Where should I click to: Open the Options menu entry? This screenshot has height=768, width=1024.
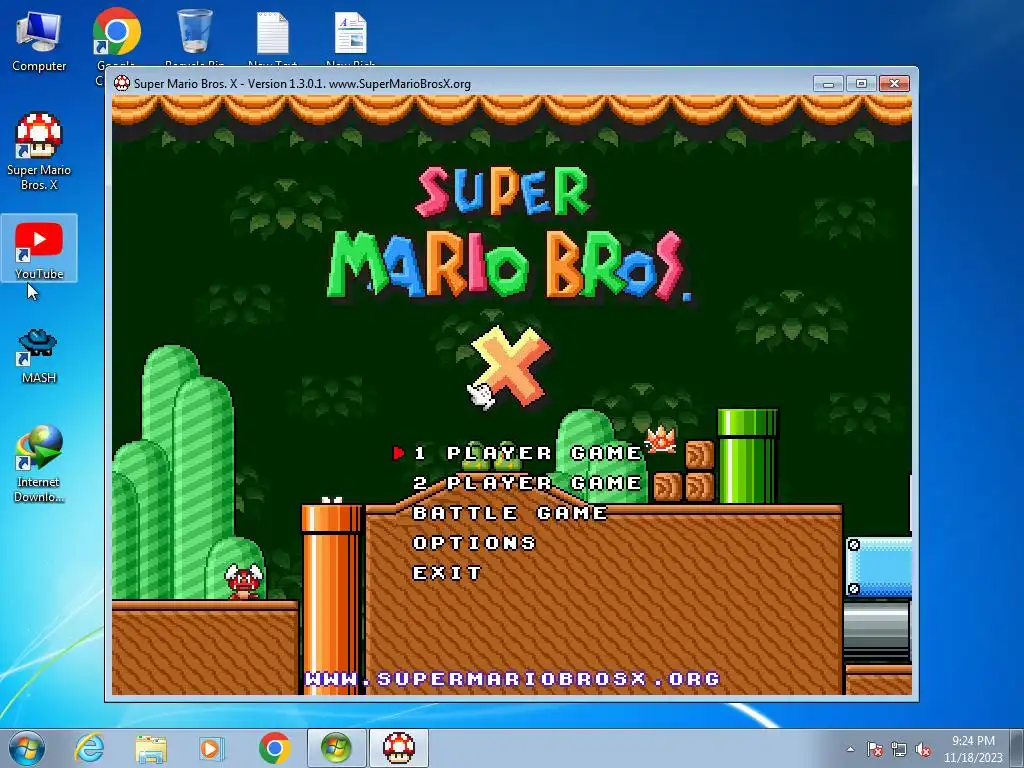[x=474, y=543]
